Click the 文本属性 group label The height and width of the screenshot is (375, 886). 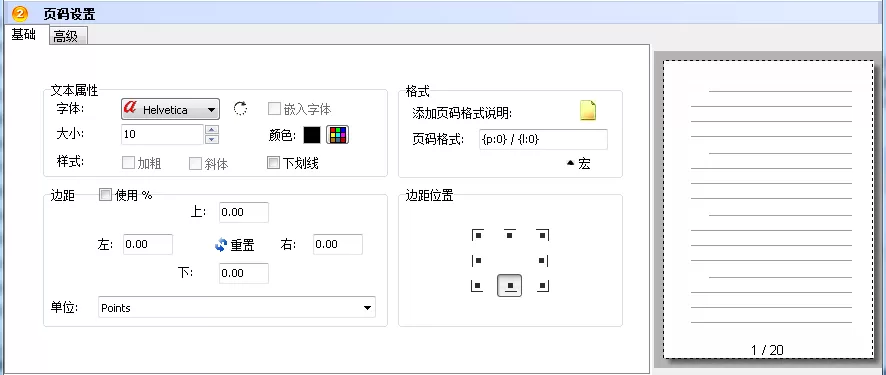click(75, 90)
